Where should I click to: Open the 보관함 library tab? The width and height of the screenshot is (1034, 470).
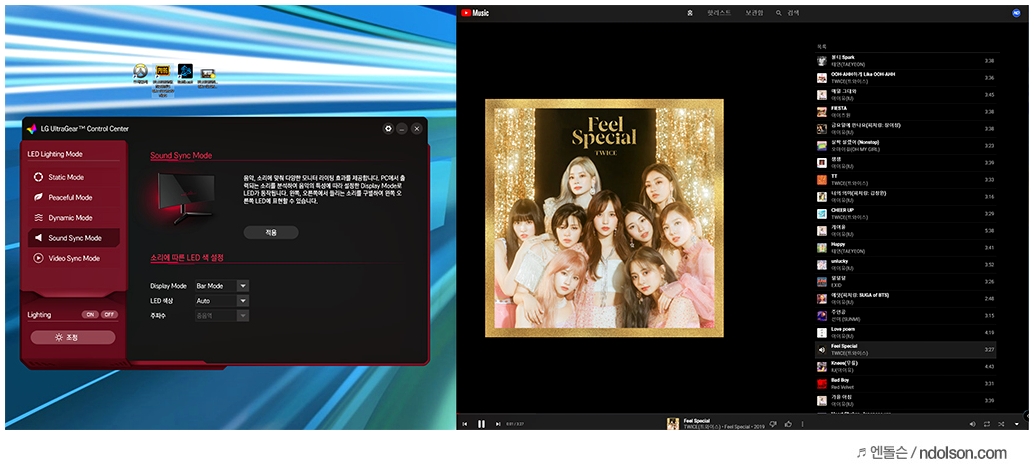[754, 13]
